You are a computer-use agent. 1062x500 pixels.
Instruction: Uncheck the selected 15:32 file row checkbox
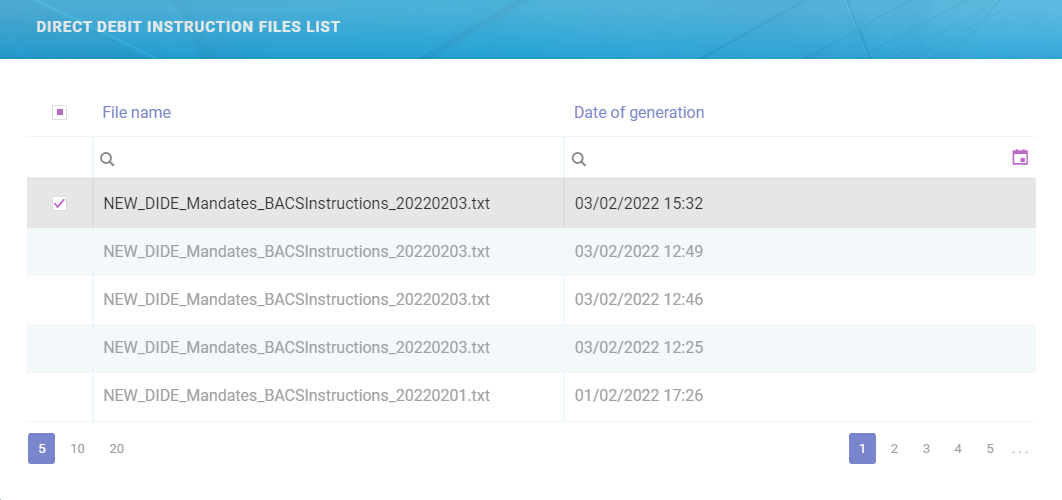point(59,204)
